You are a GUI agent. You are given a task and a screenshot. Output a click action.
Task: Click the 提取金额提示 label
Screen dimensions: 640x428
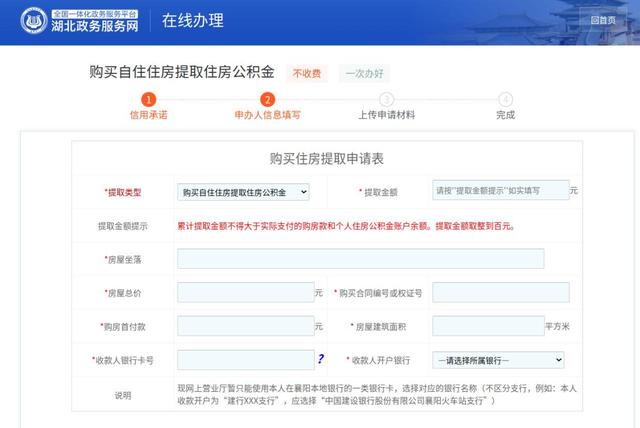123,226
